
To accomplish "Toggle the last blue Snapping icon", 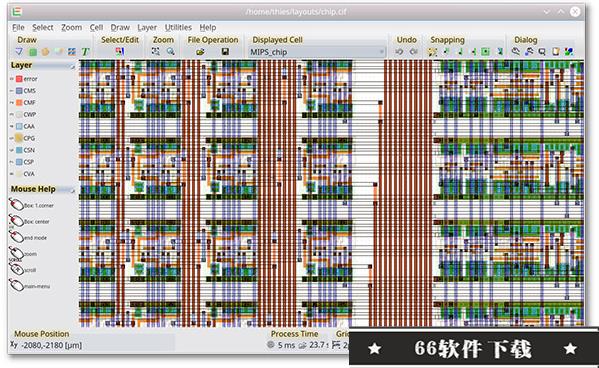I will point(499,51).
